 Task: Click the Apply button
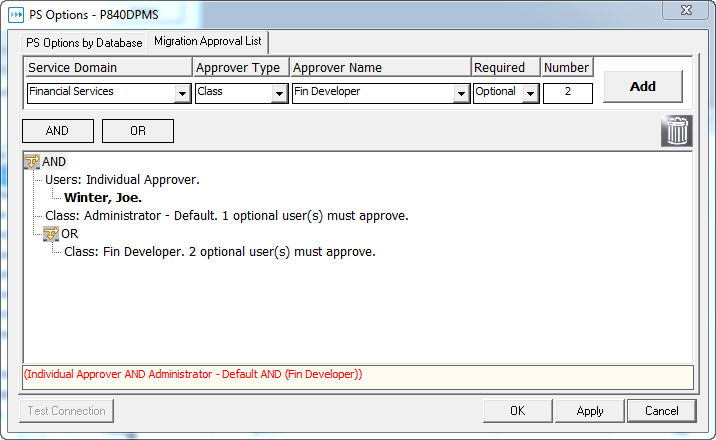(590, 411)
